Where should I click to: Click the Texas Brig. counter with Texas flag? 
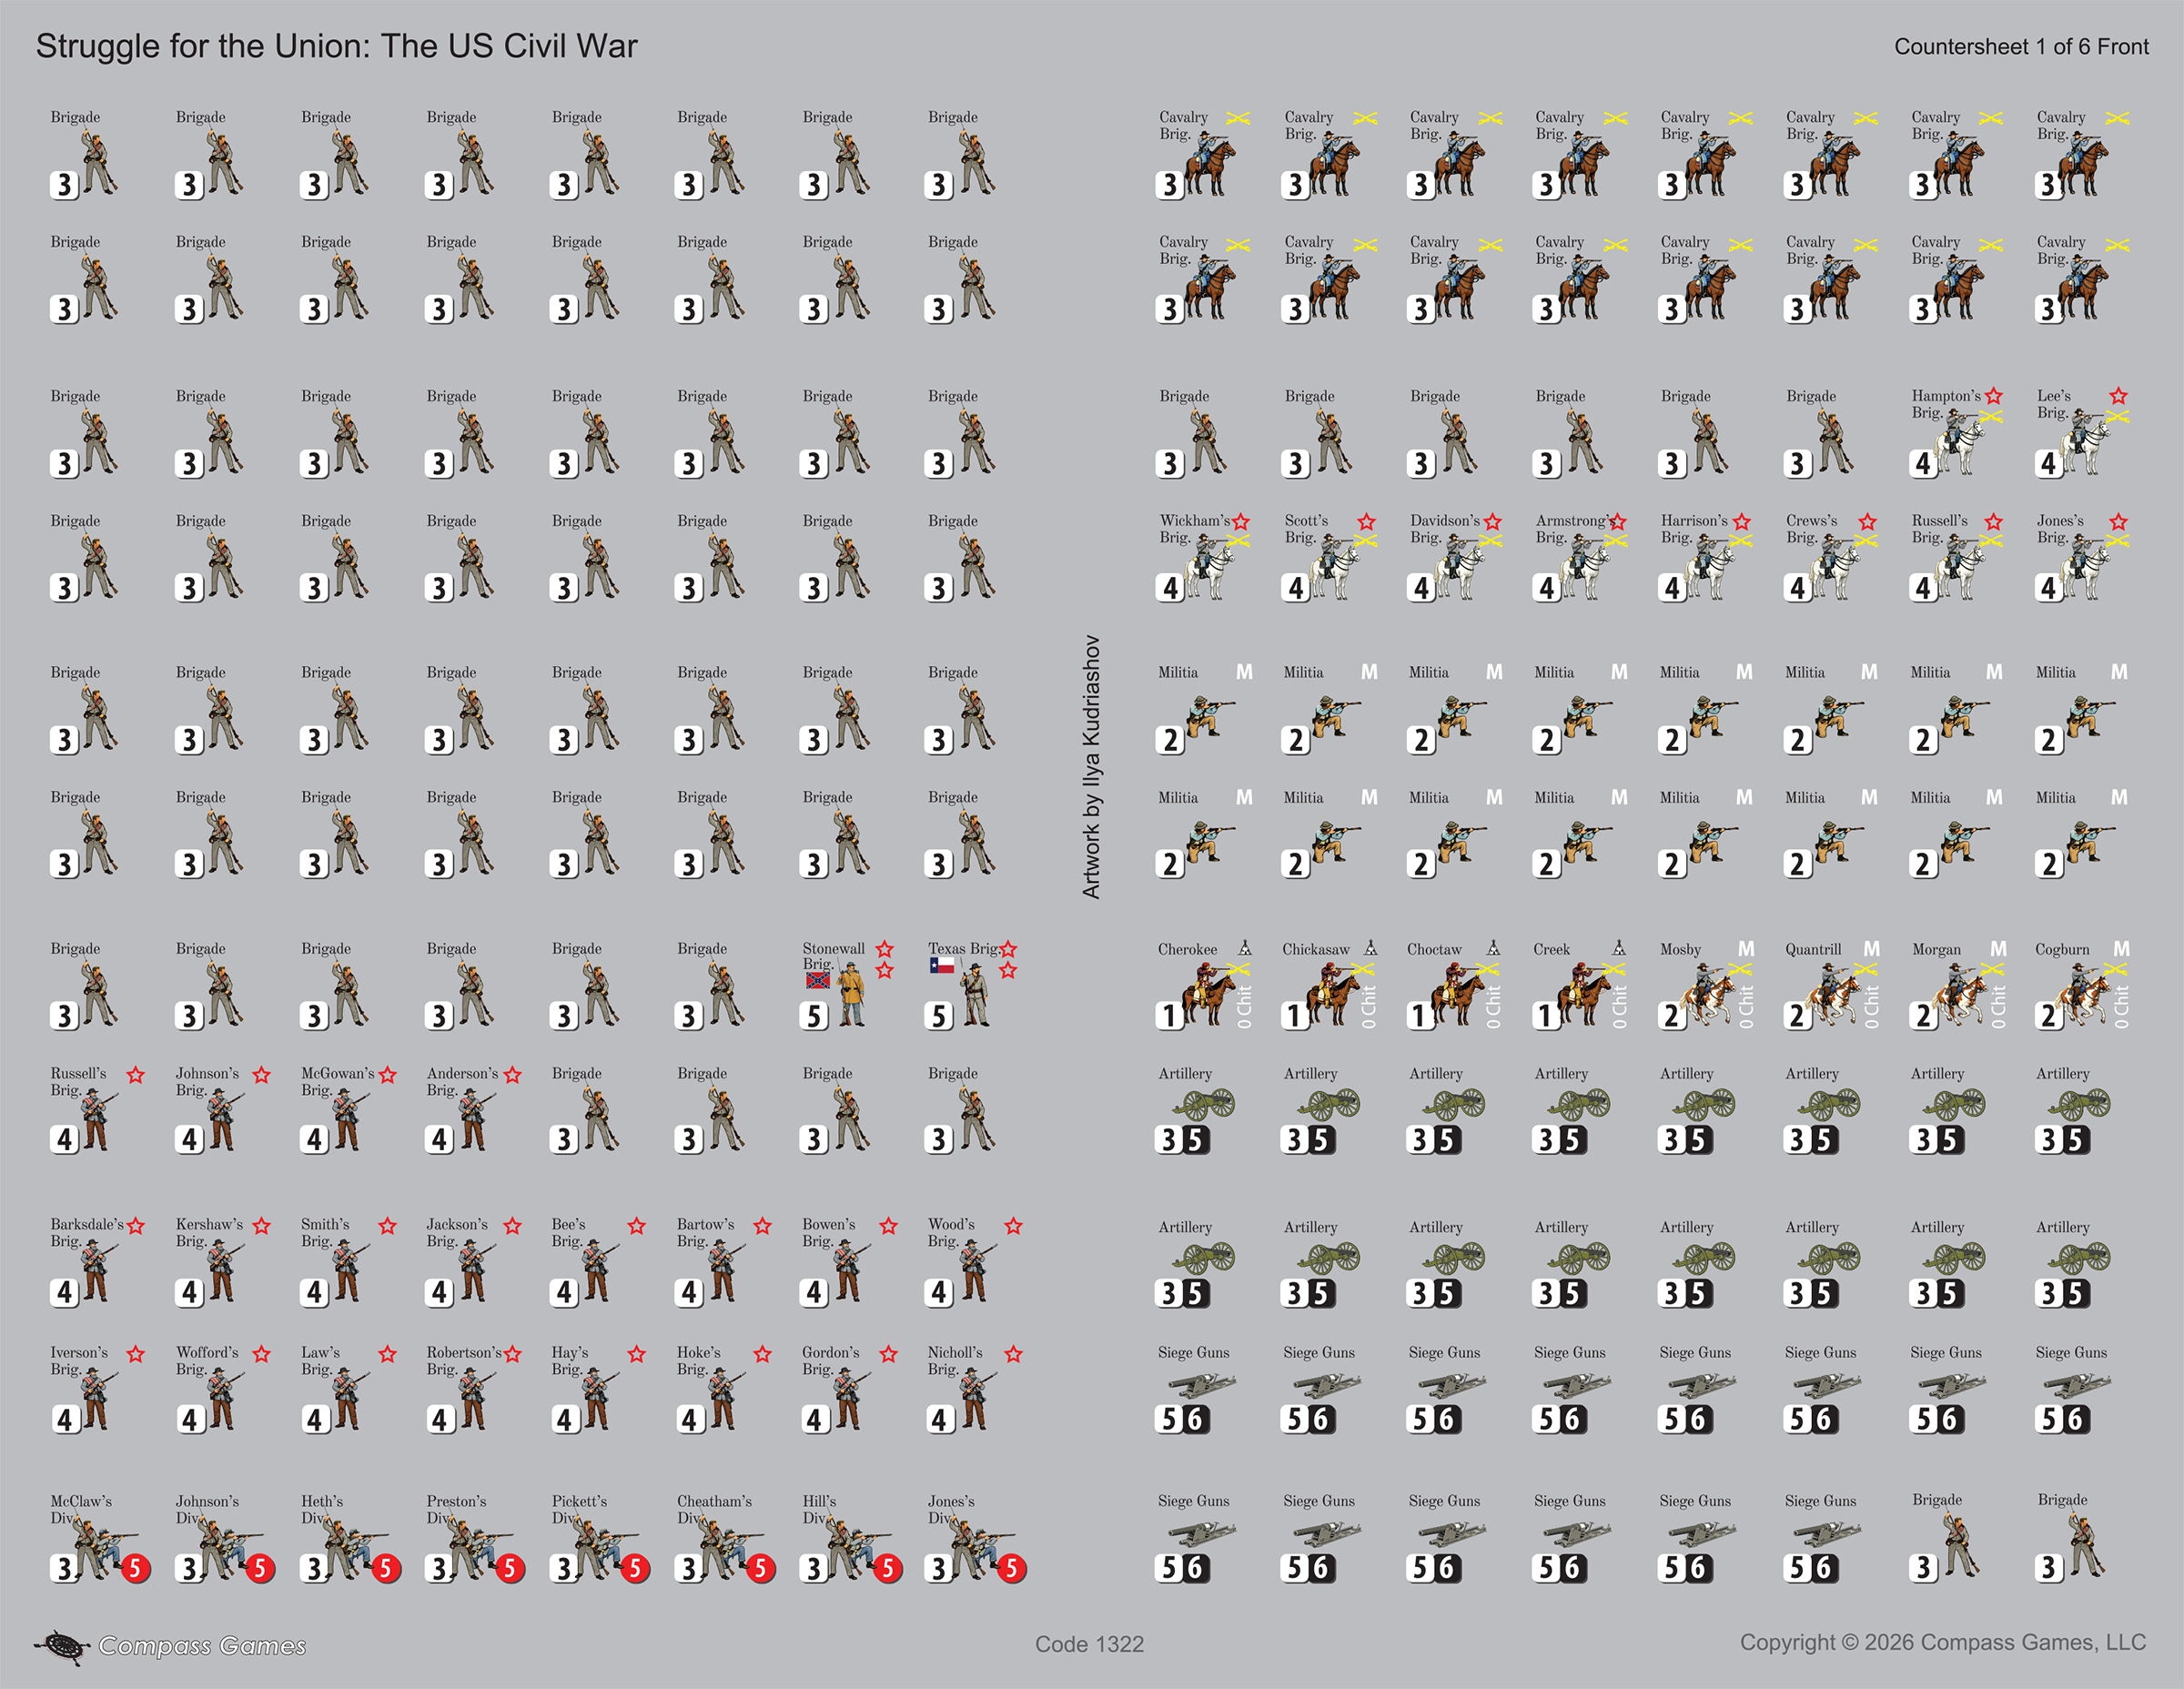973,985
